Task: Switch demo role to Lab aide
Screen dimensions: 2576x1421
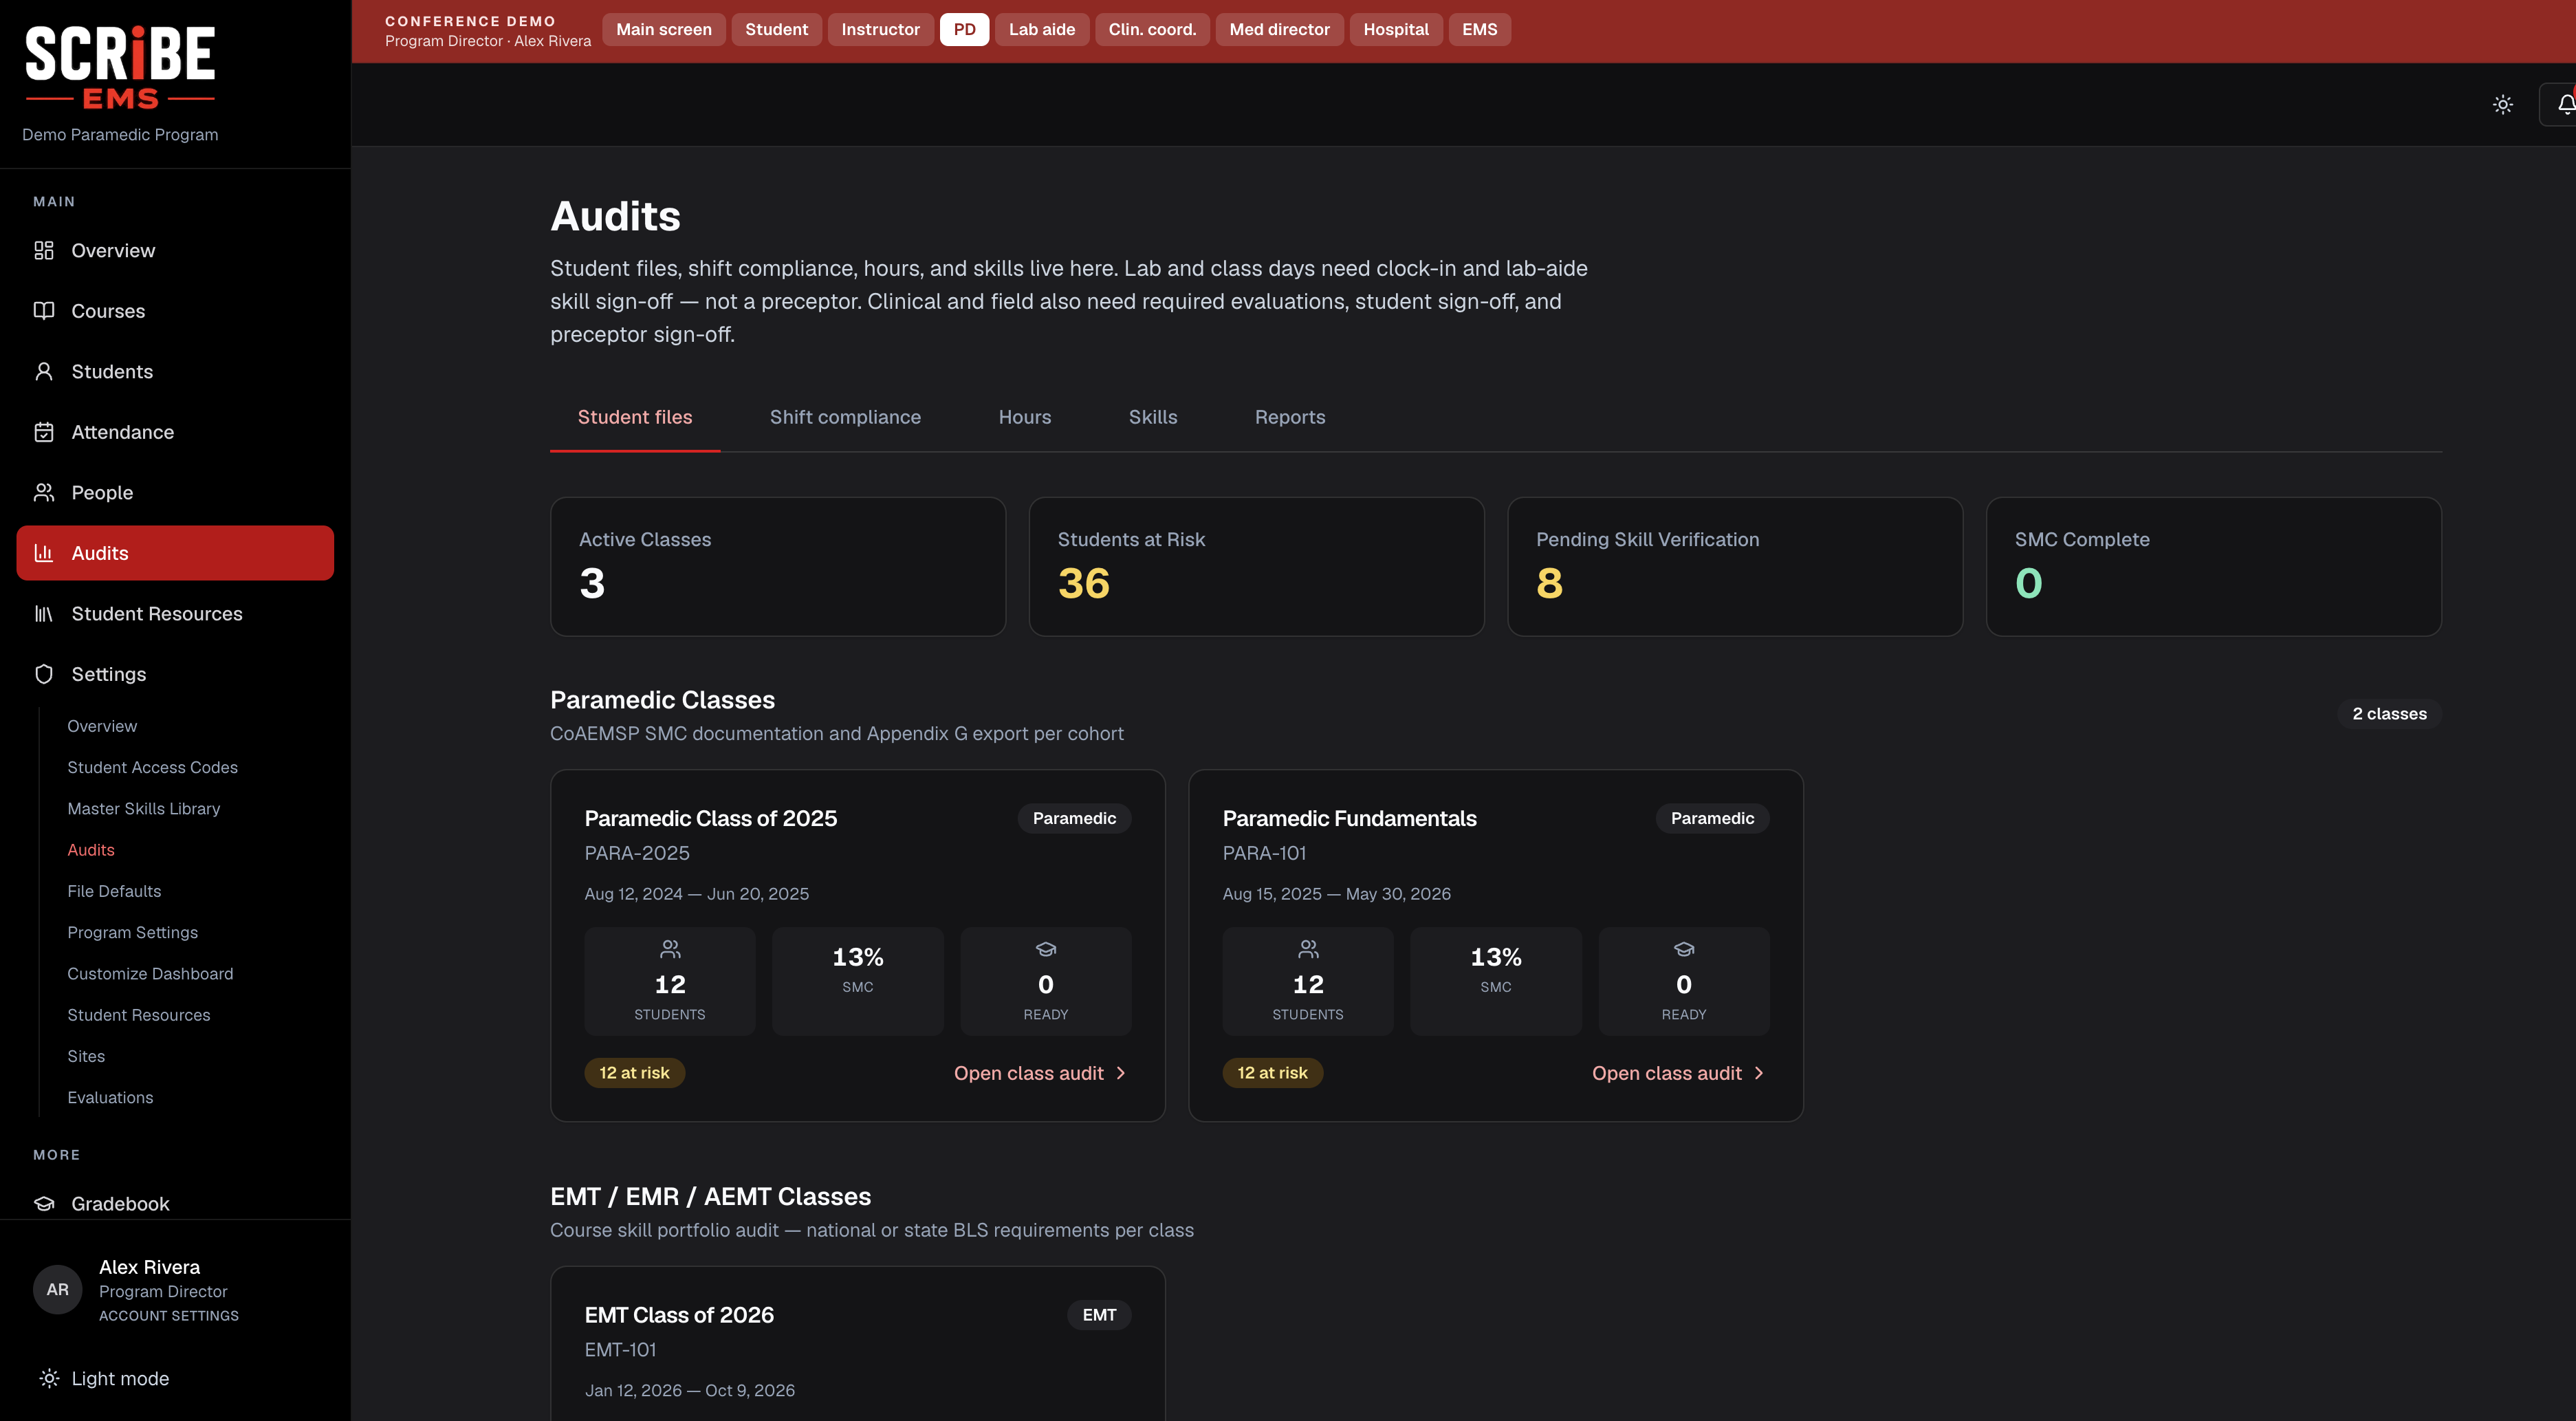Action: [1042, 29]
